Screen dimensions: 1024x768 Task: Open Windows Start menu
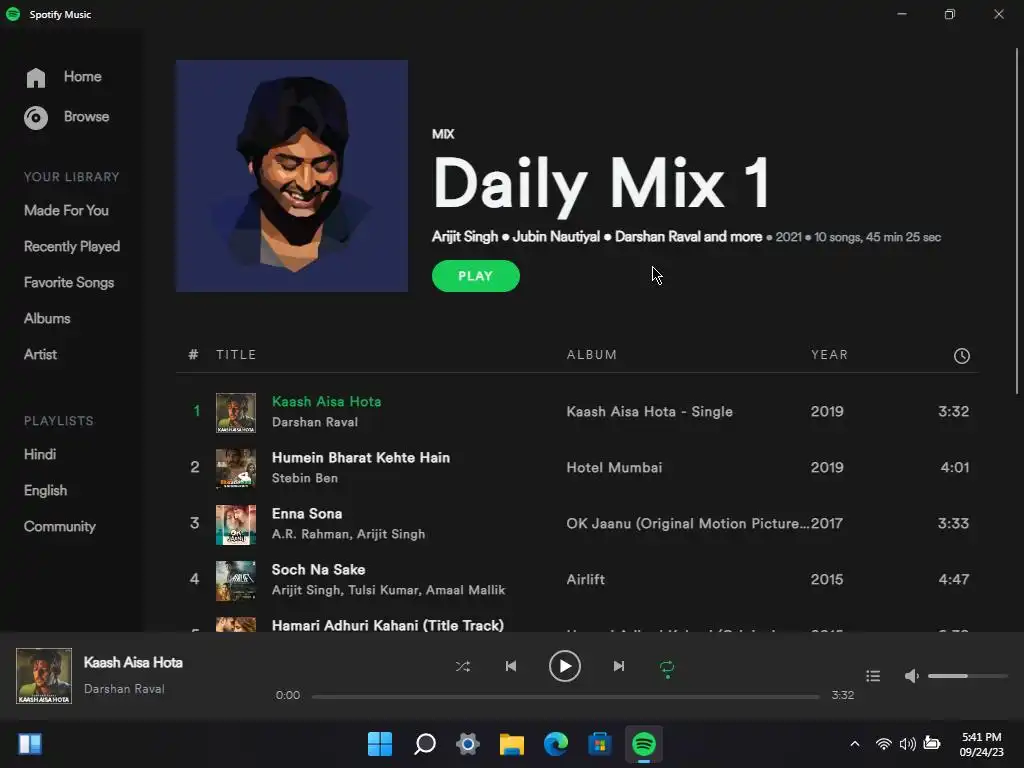[x=379, y=744]
